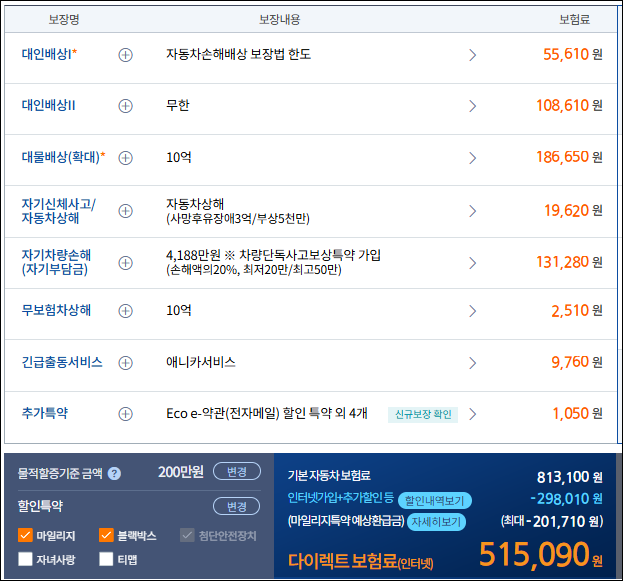This screenshot has width=623, height=581.
Task: Click the 186,650 원 premium amount
Action: [569, 157]
